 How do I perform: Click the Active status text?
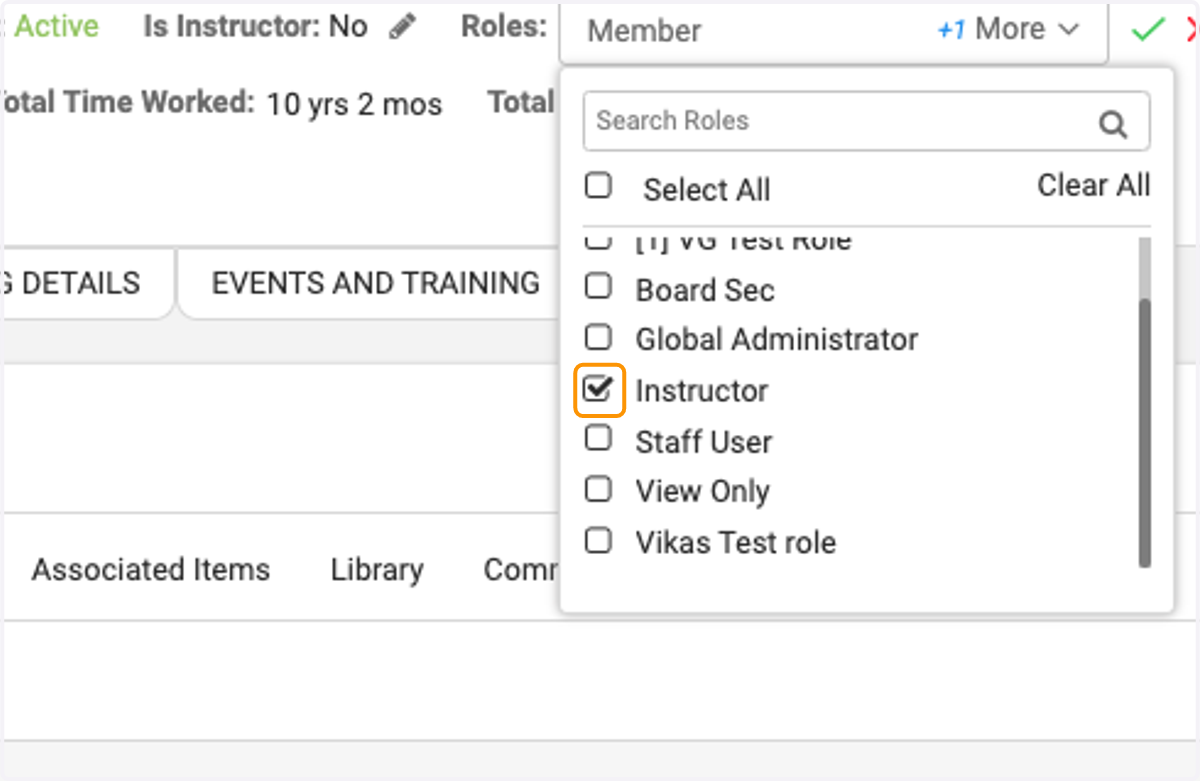tap(56, 26)
